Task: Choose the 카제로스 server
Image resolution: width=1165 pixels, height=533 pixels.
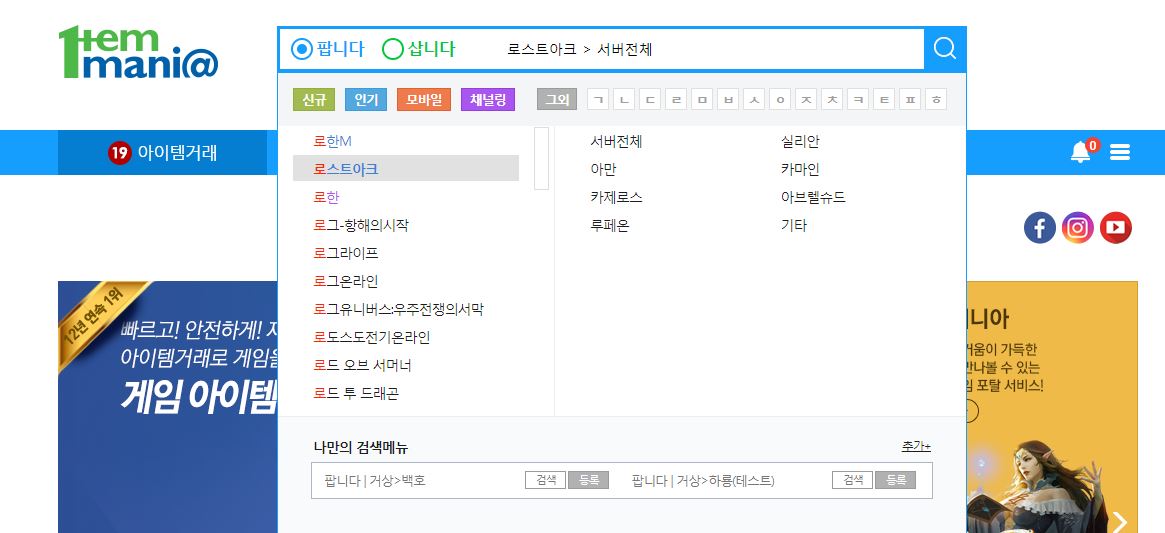Action: point(616,197)
